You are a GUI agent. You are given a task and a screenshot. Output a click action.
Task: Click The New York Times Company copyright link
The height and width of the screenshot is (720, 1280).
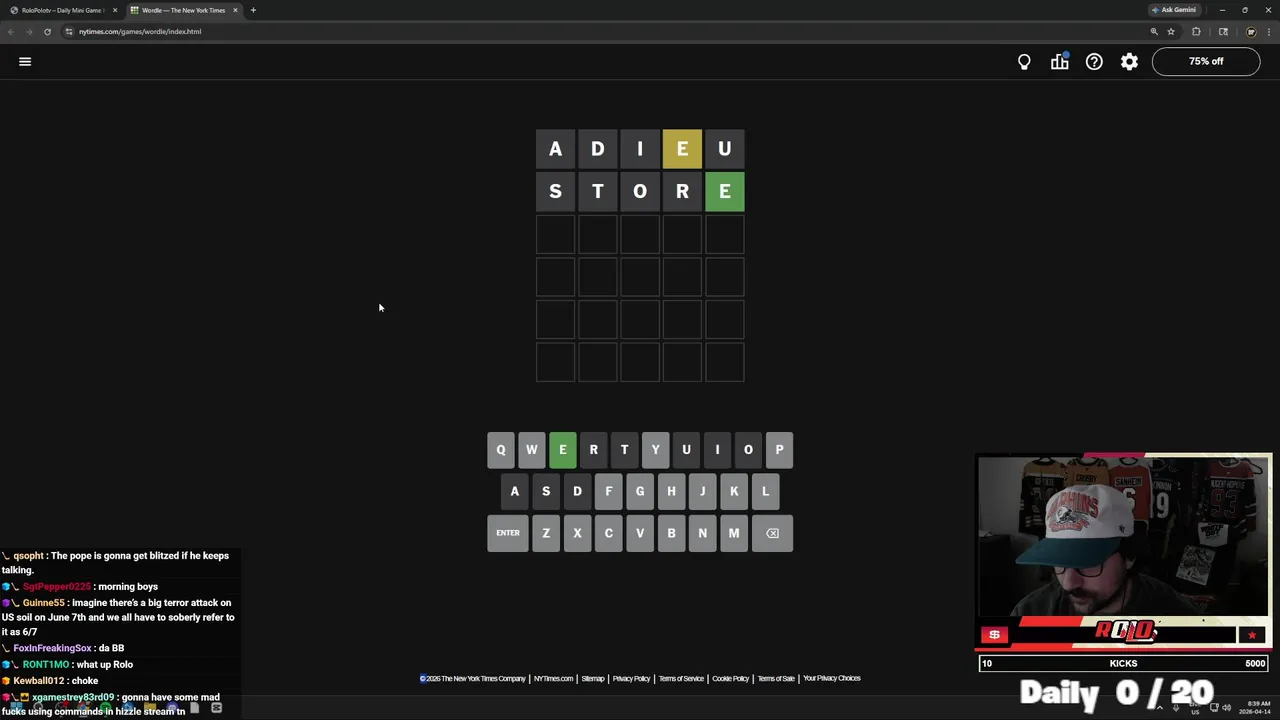(x=473, y=679)
